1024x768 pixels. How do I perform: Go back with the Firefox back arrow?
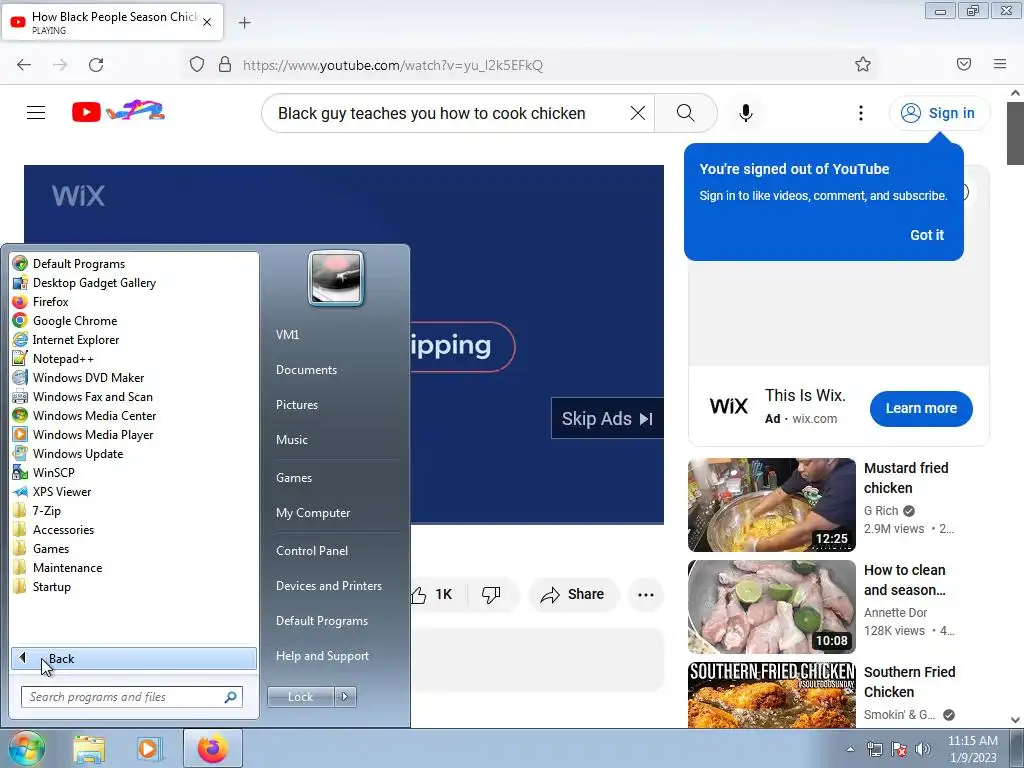[x=24, y=65]
